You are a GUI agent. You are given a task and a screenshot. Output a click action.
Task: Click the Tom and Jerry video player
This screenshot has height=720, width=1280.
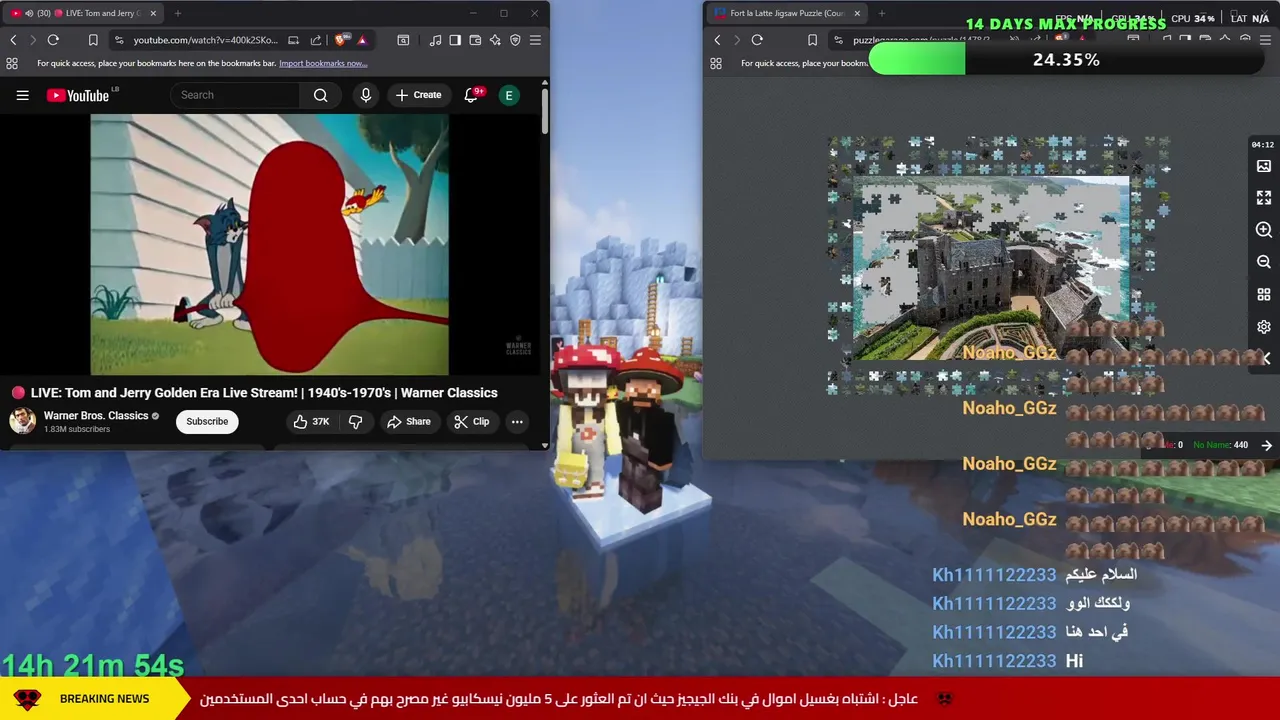pos(270,244)
